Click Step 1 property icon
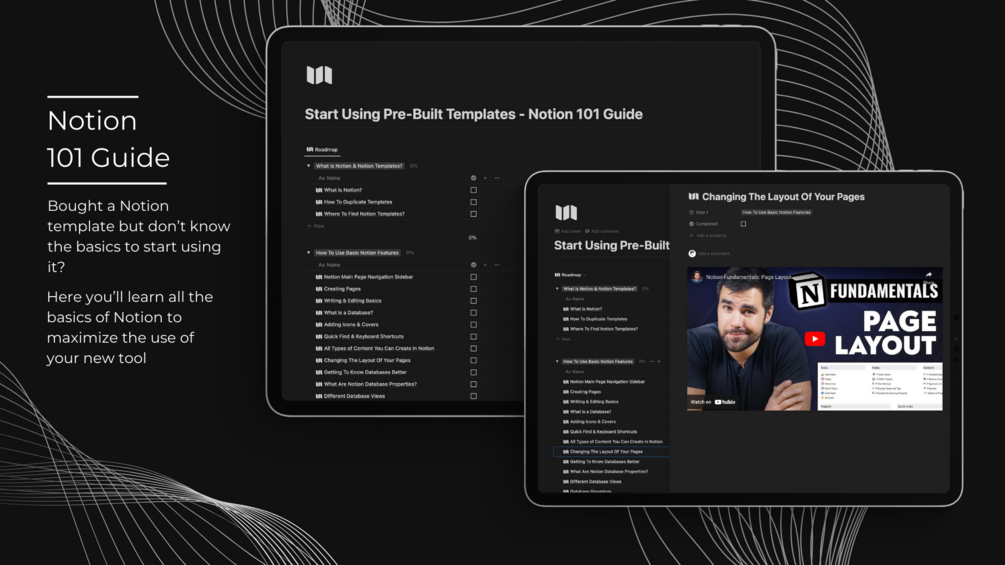1005x565 pixels. tap(692, 212)
